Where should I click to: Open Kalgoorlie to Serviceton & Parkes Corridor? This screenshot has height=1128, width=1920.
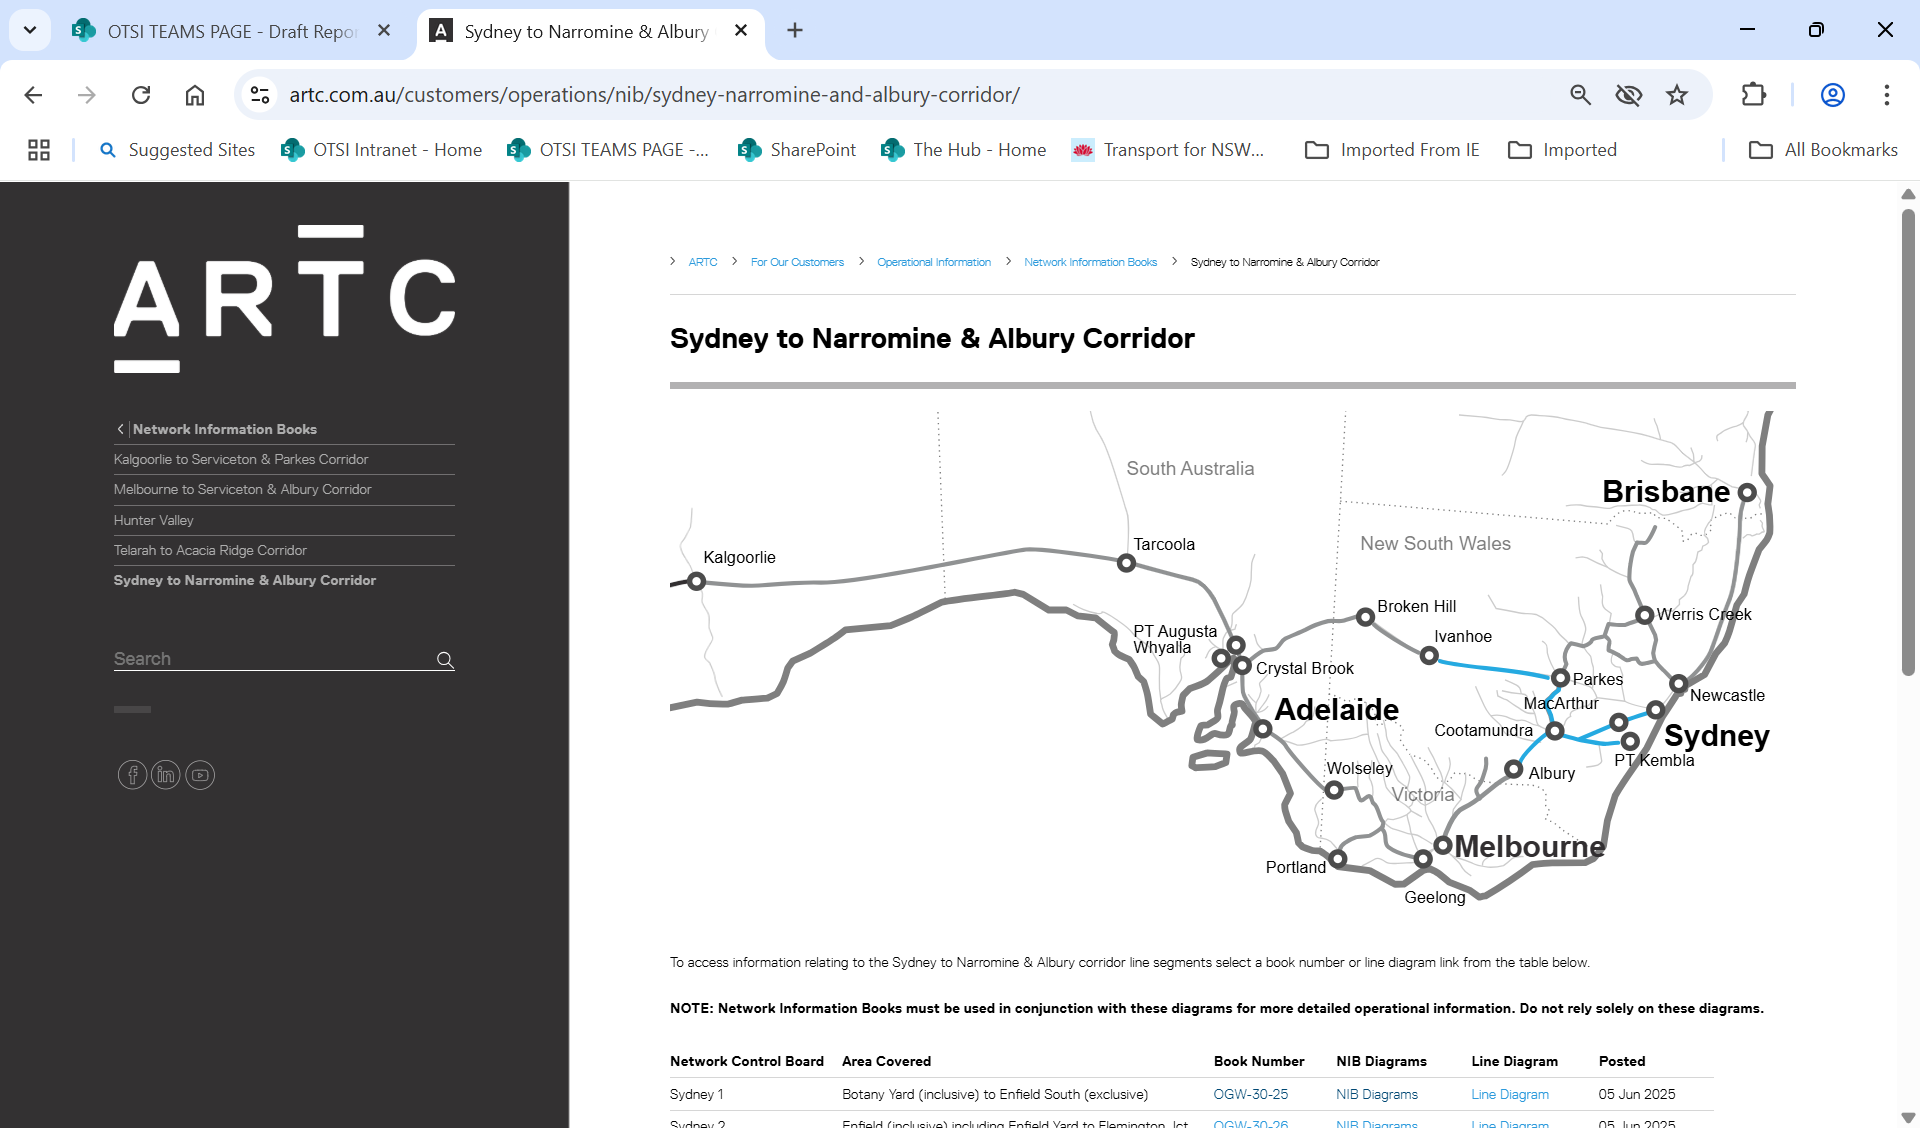241,459
